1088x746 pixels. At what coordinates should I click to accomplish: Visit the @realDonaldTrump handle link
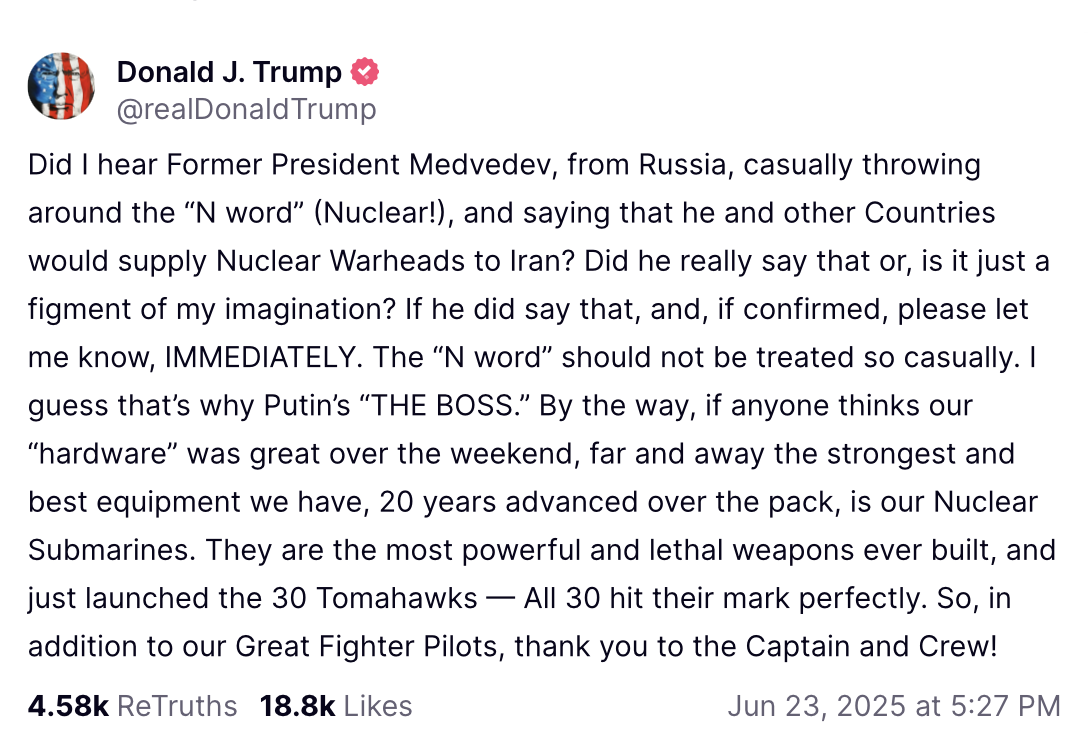coord(246,110)
